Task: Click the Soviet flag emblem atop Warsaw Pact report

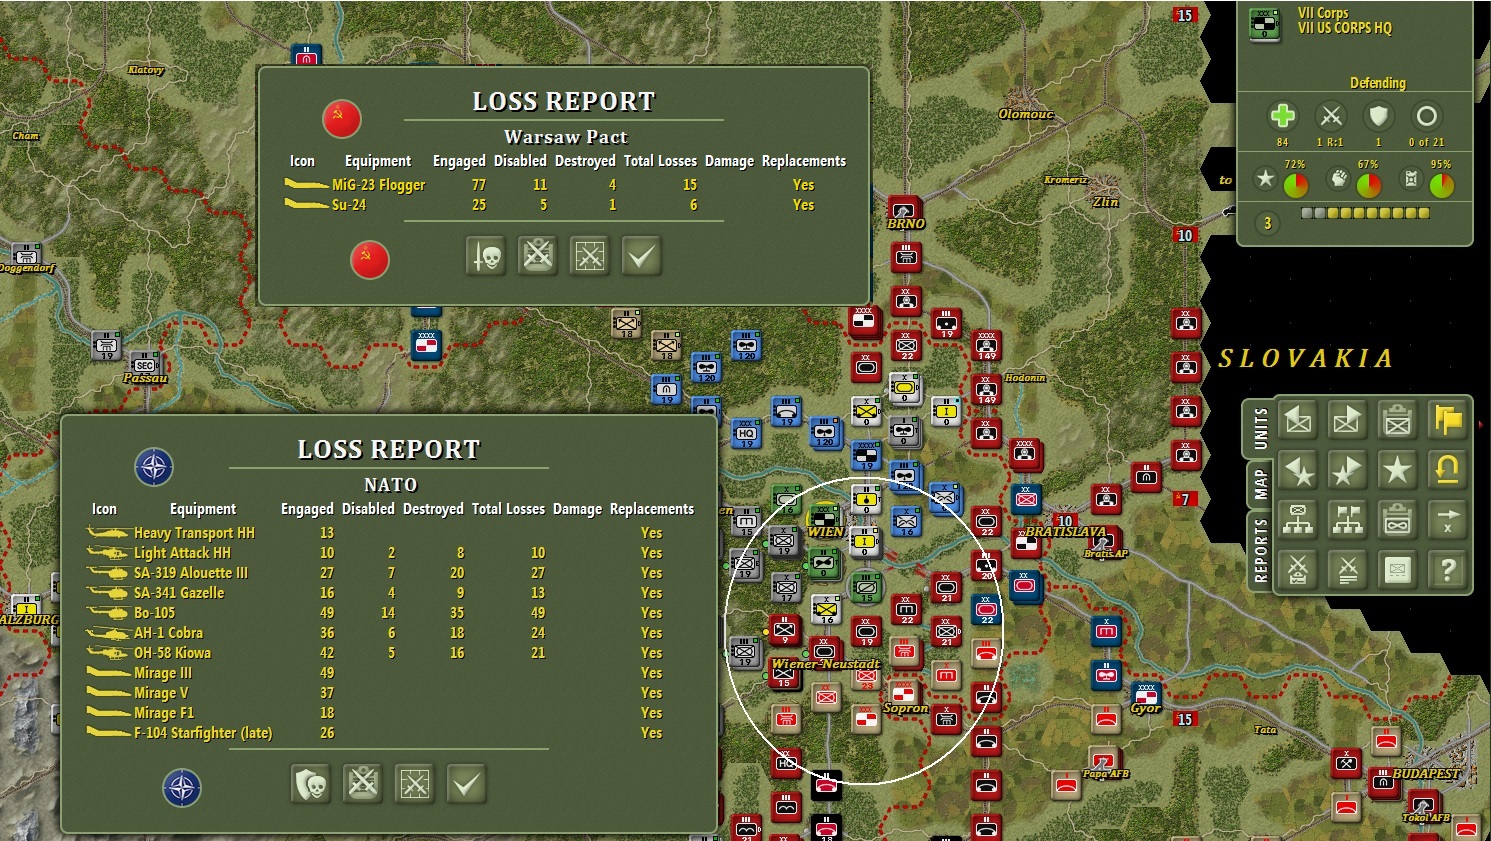Action: (341, 119)
